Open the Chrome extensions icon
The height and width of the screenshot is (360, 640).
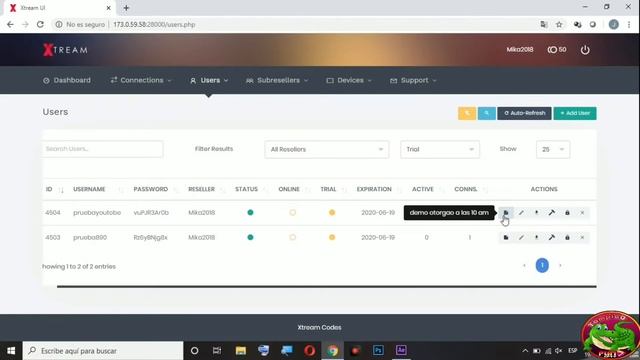(x=577, y=24)
